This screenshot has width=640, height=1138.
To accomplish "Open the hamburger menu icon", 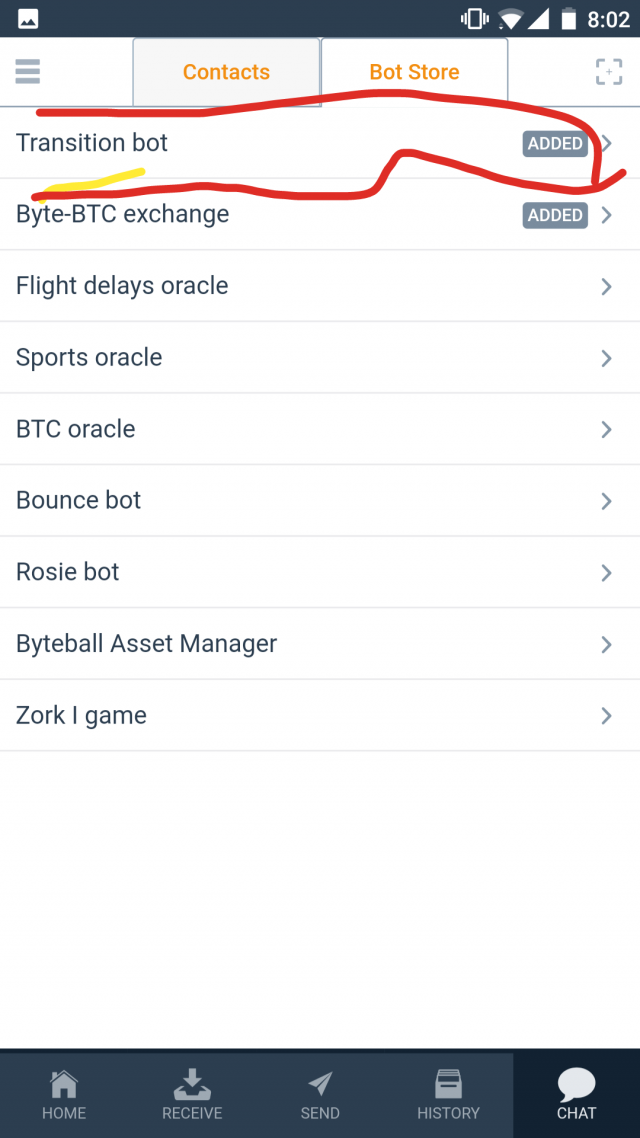I will coord(28,71).
